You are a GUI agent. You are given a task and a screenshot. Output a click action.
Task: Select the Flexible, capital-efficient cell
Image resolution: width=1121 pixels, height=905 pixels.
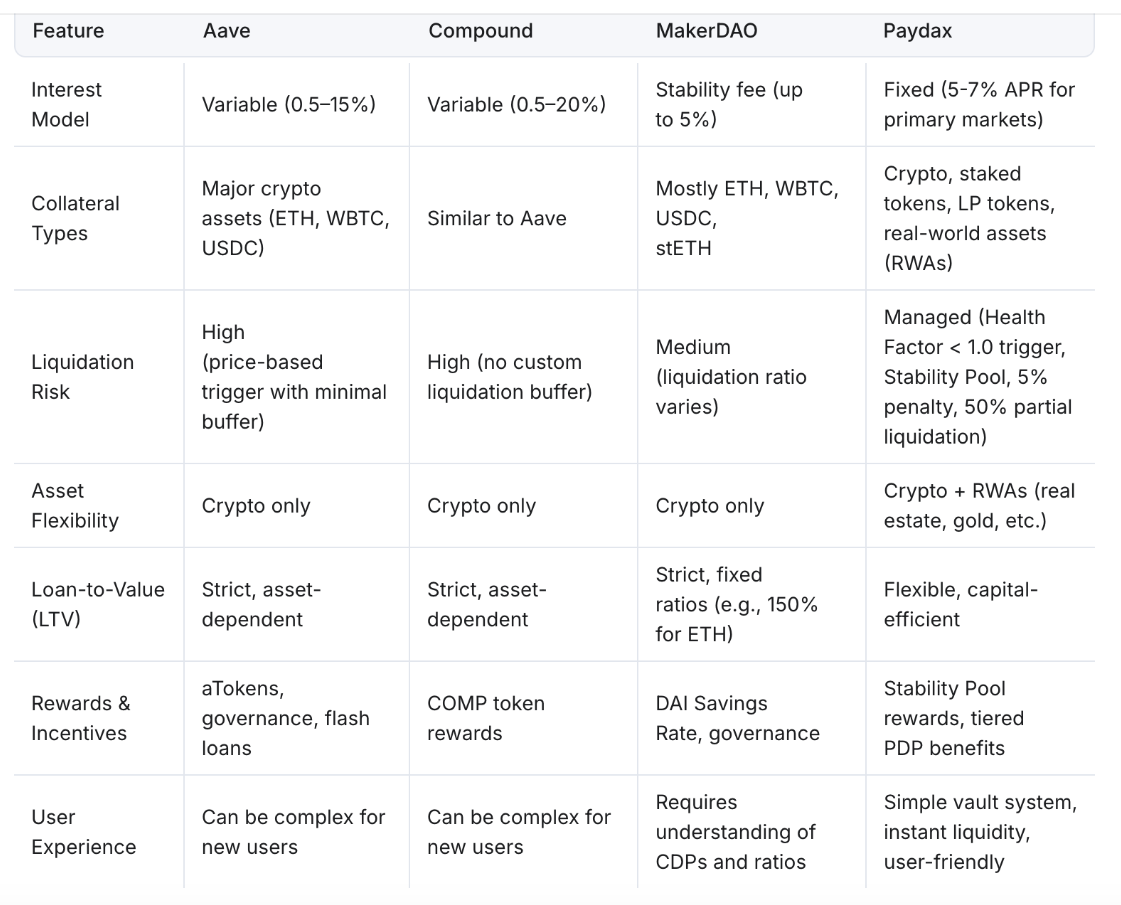960,604
